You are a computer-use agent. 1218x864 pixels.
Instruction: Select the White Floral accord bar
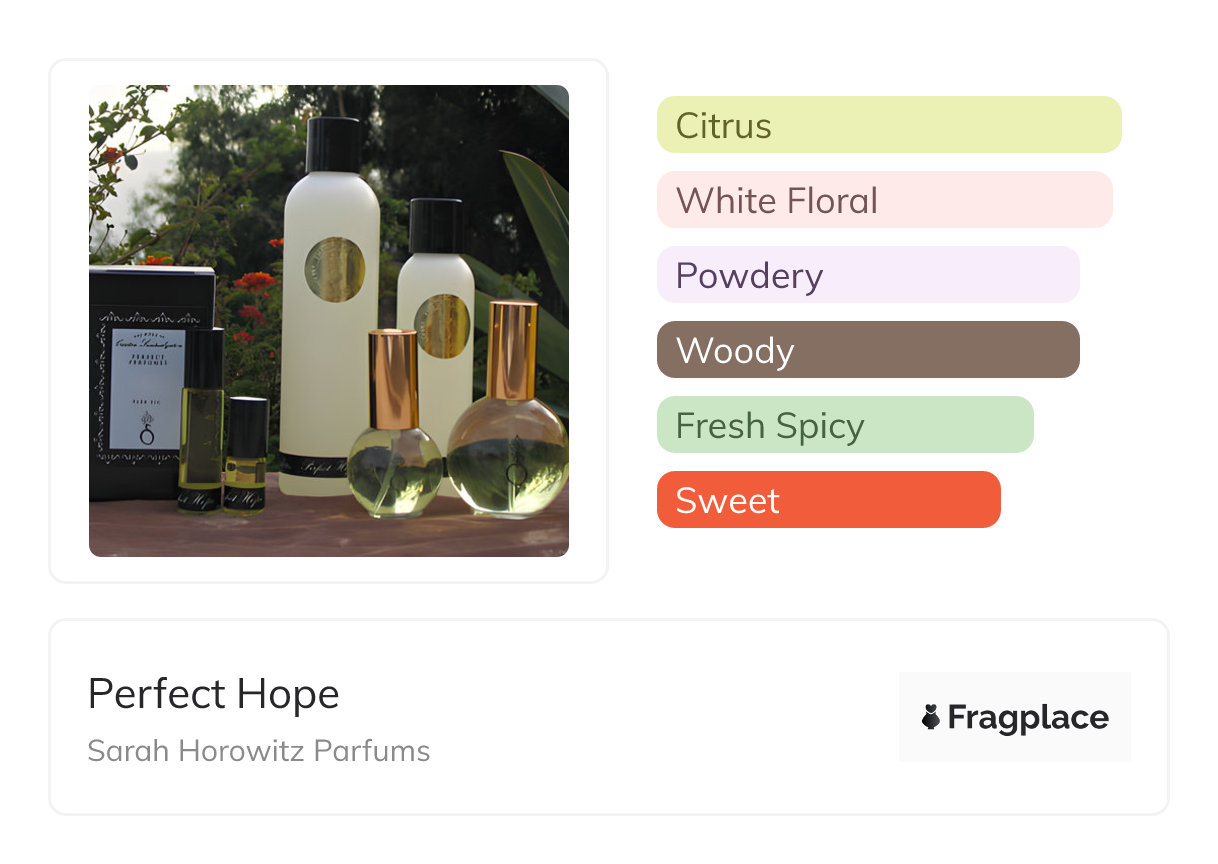click(884, 200)
